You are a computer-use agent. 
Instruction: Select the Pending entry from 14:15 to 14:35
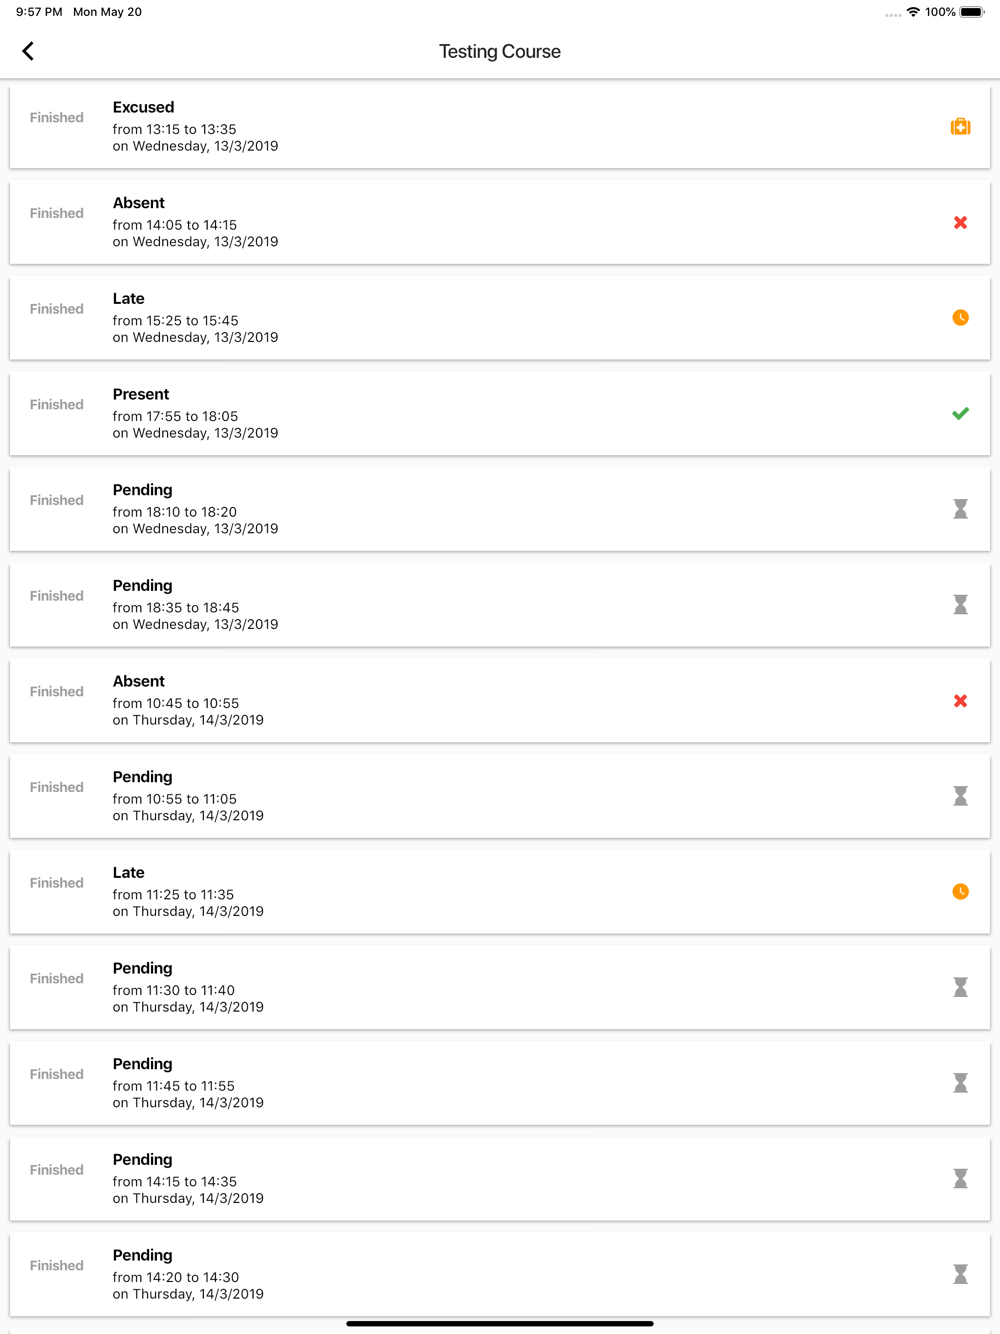coord(500,1179)
